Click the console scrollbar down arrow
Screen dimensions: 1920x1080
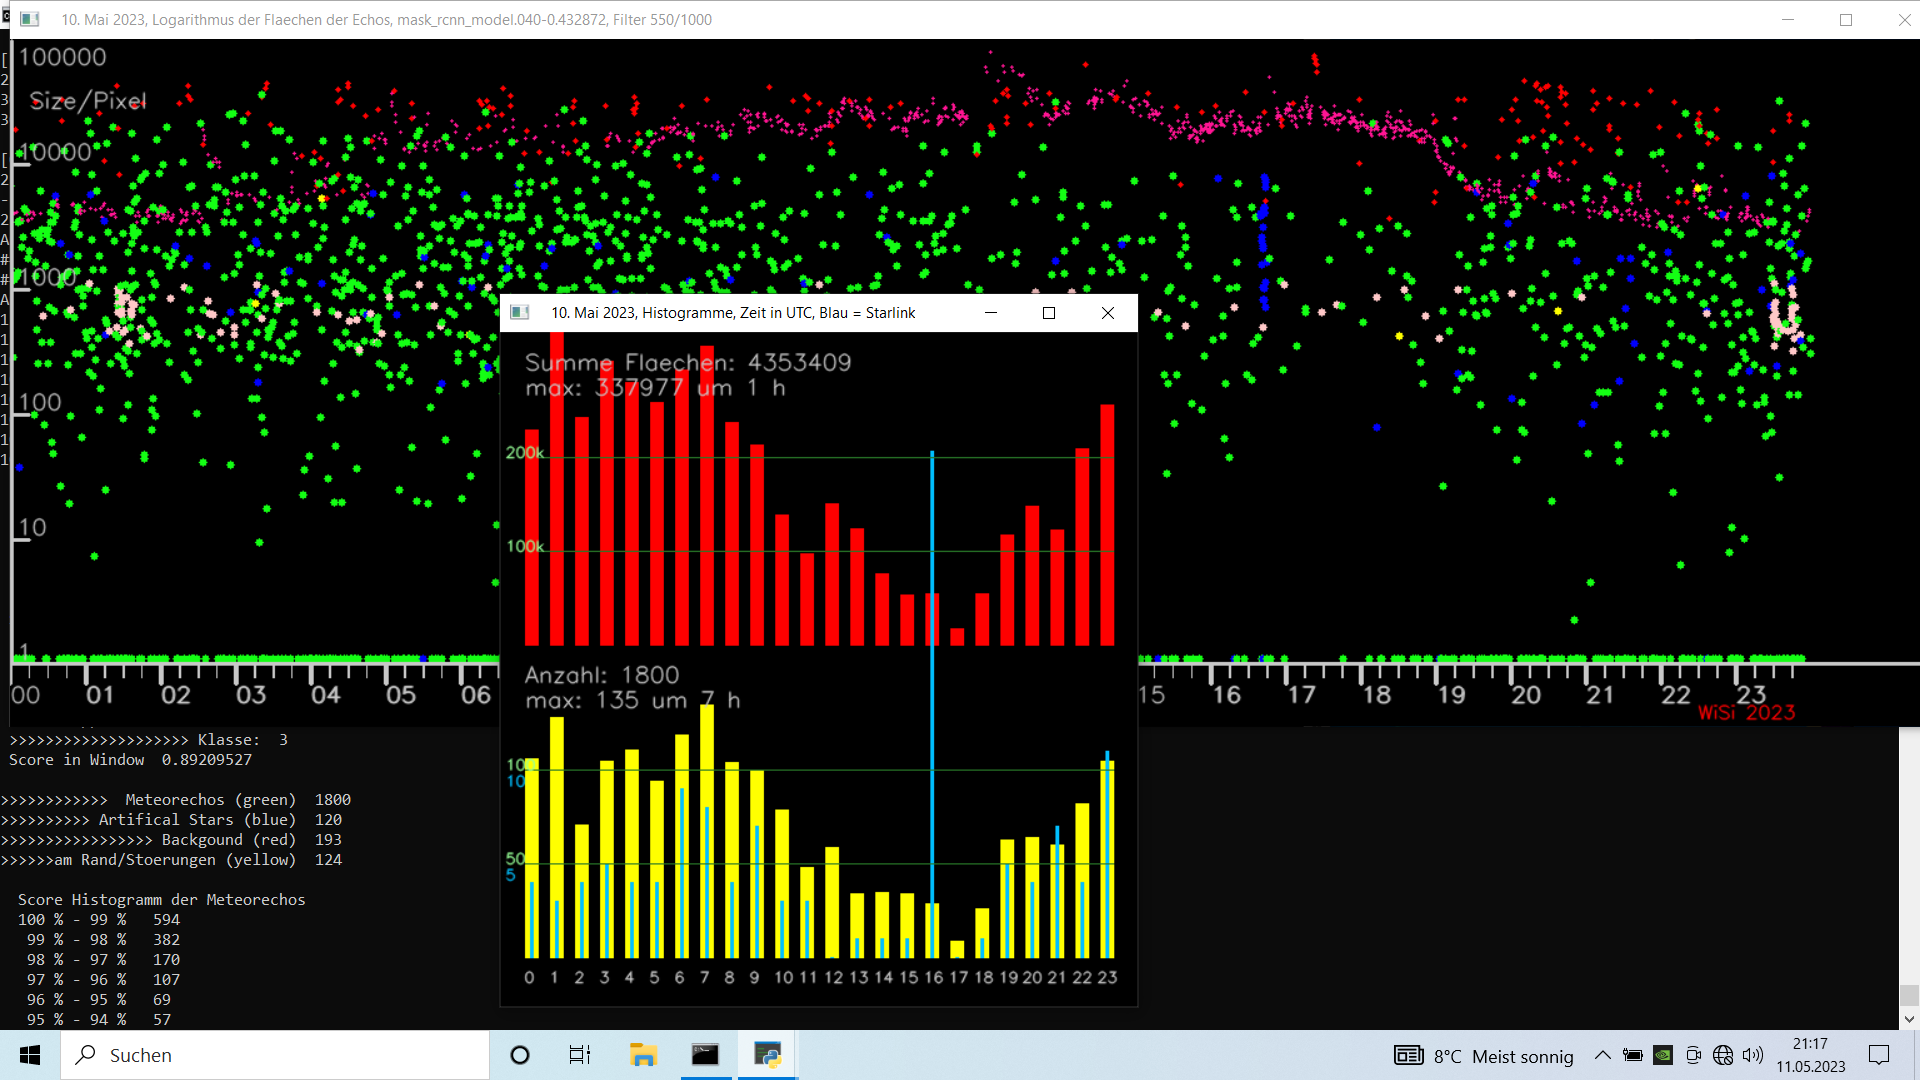(1909, 1019)
